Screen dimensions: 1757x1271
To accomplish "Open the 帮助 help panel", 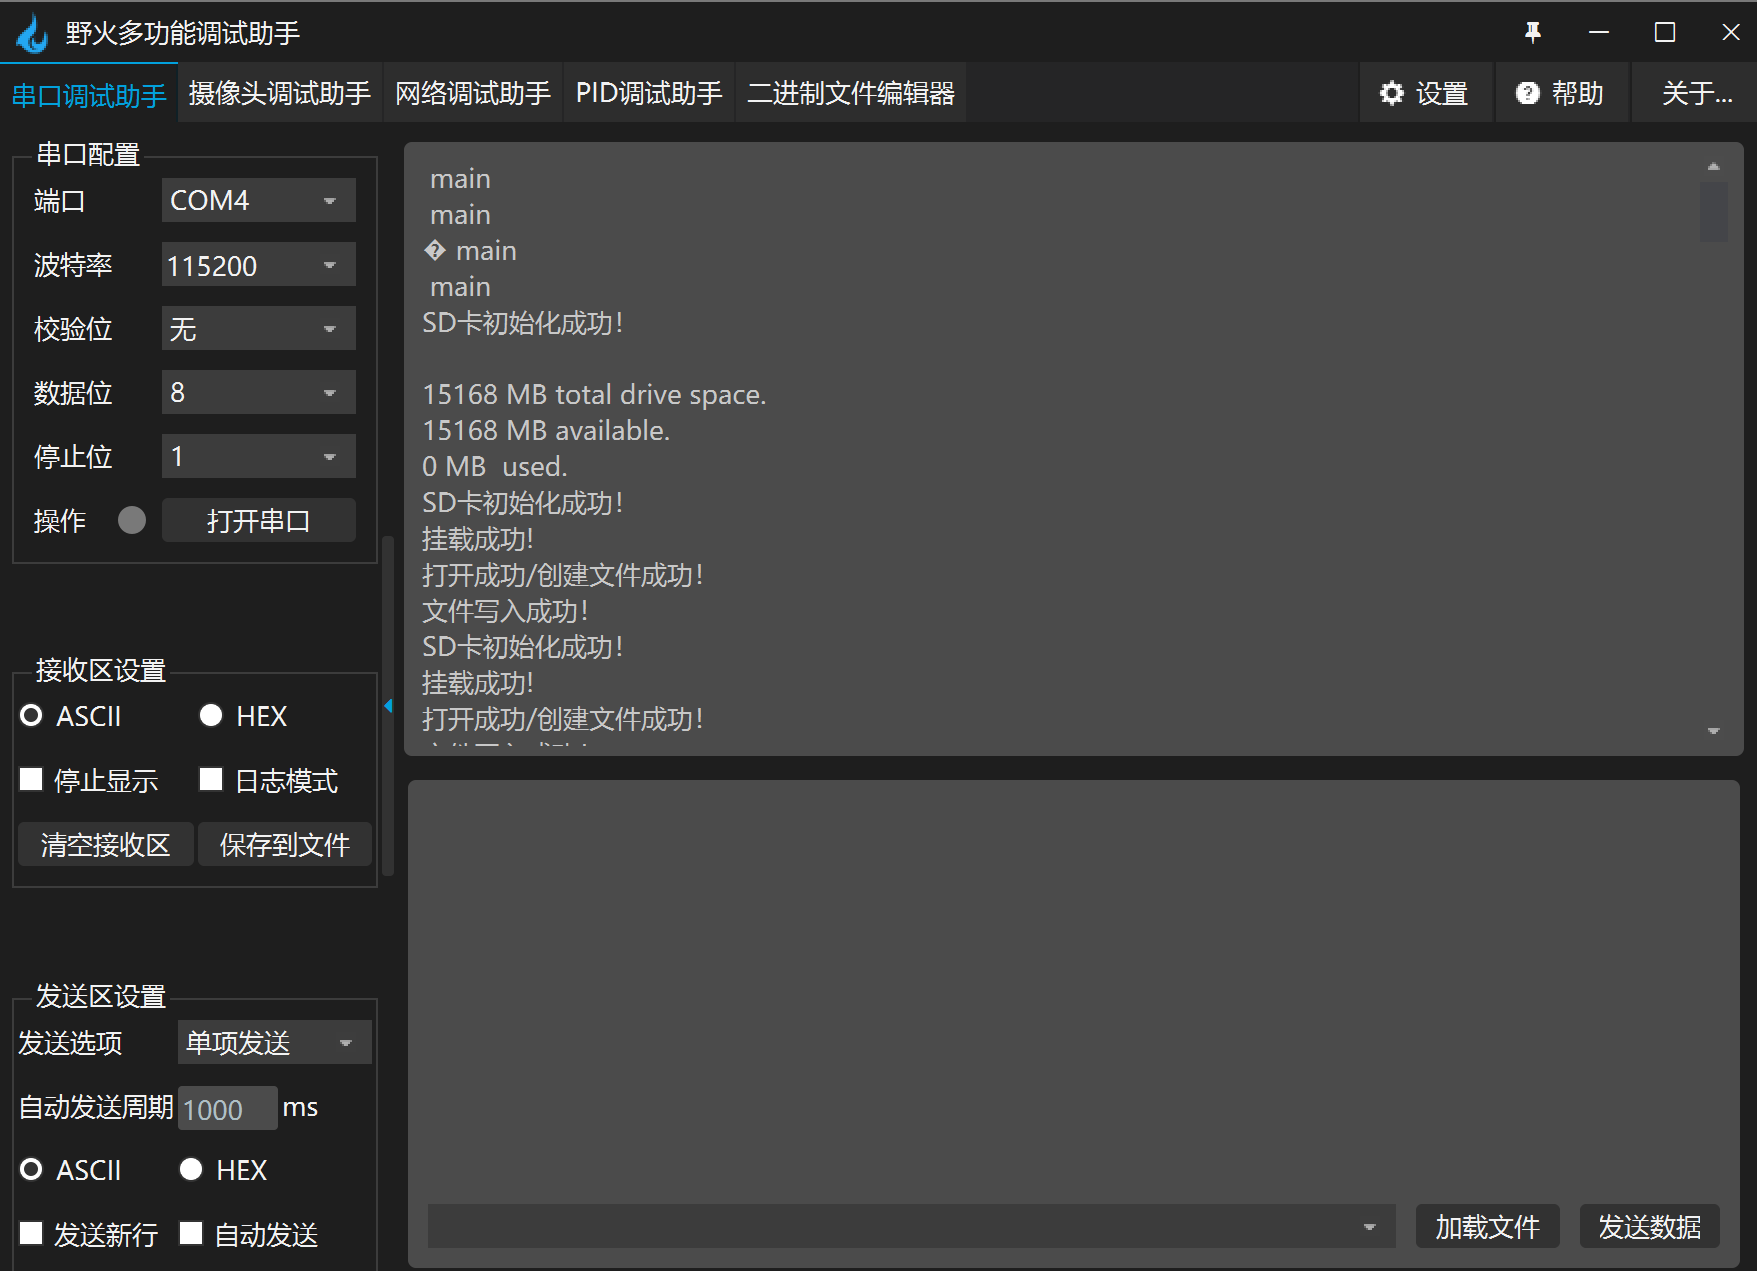I will (x=1561, y=92).
